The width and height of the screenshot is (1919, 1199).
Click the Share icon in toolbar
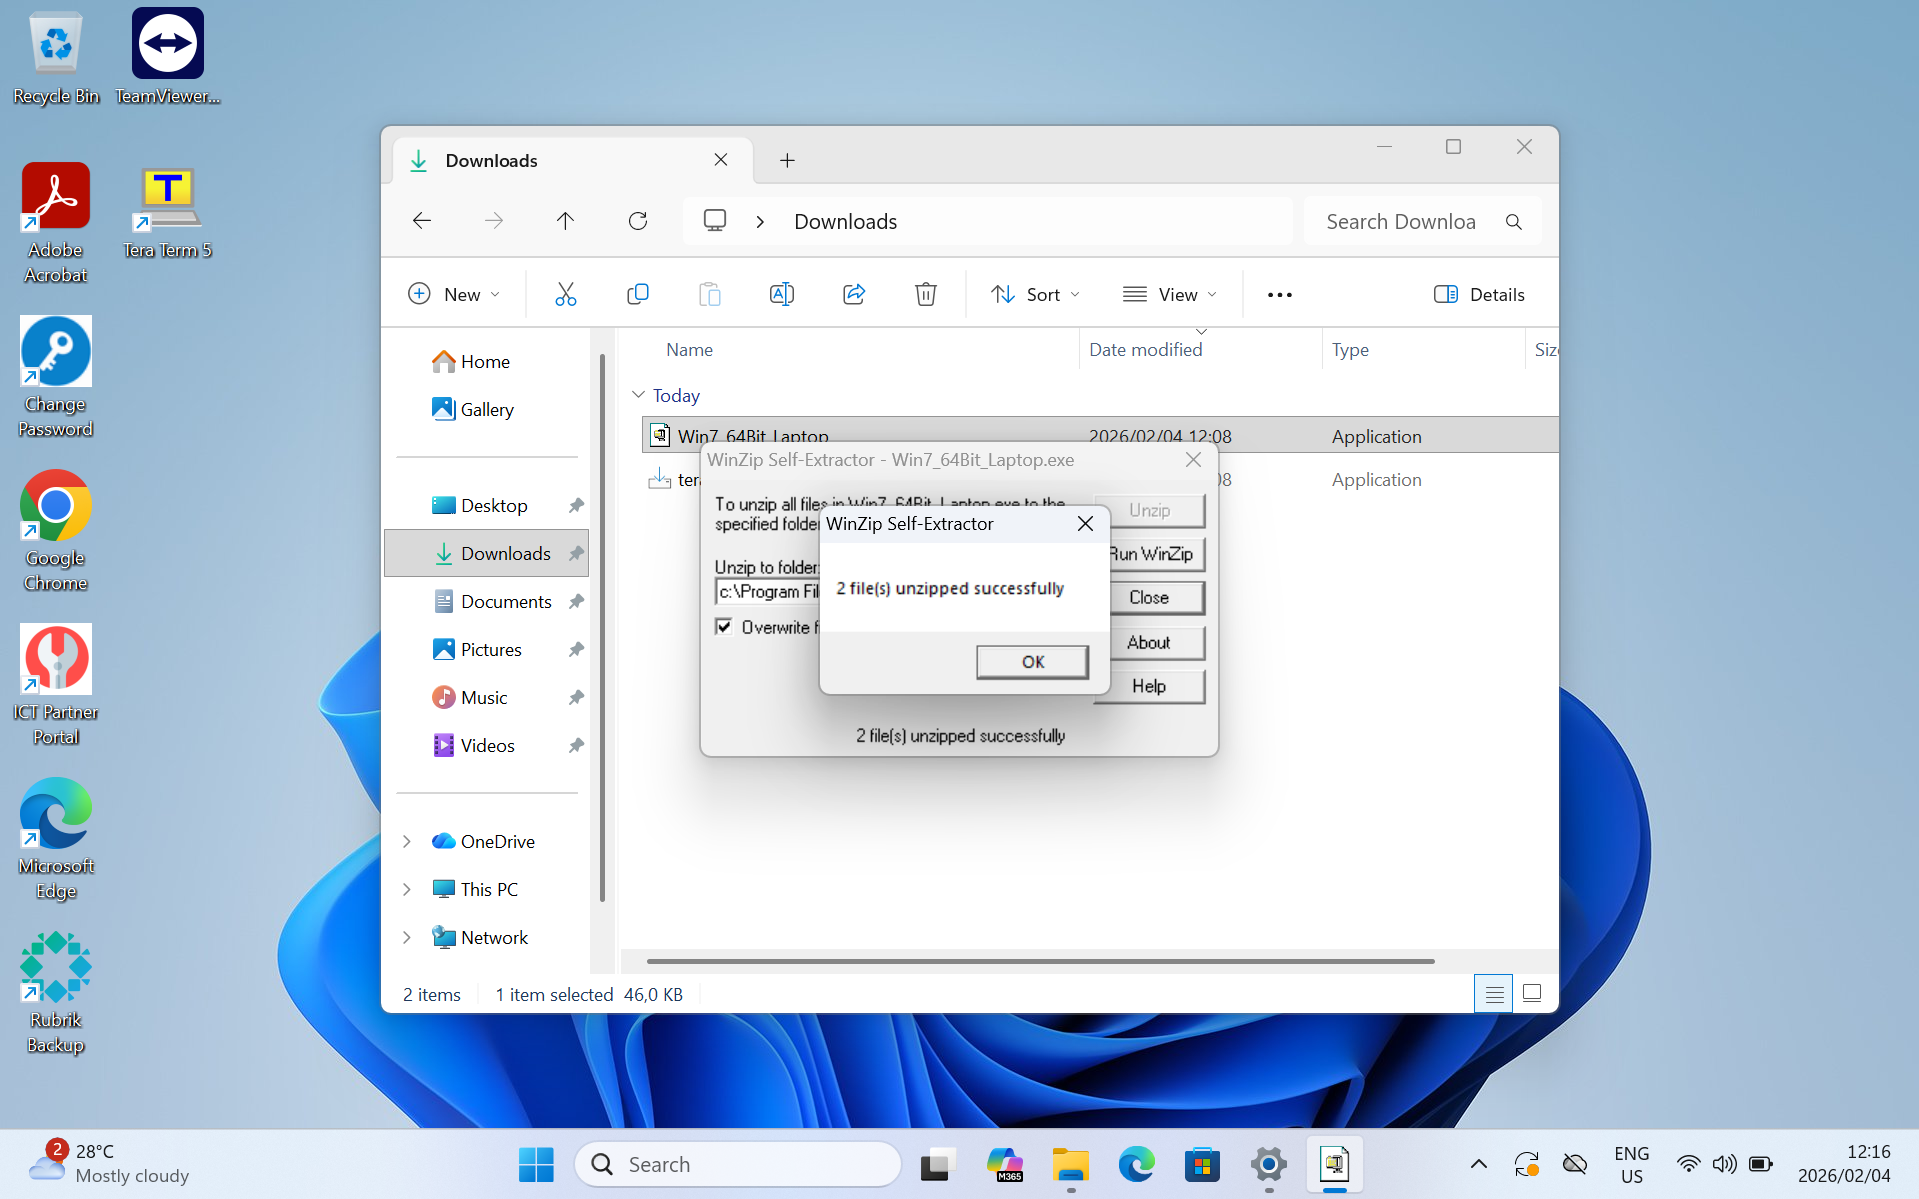[x=853, y=294]
